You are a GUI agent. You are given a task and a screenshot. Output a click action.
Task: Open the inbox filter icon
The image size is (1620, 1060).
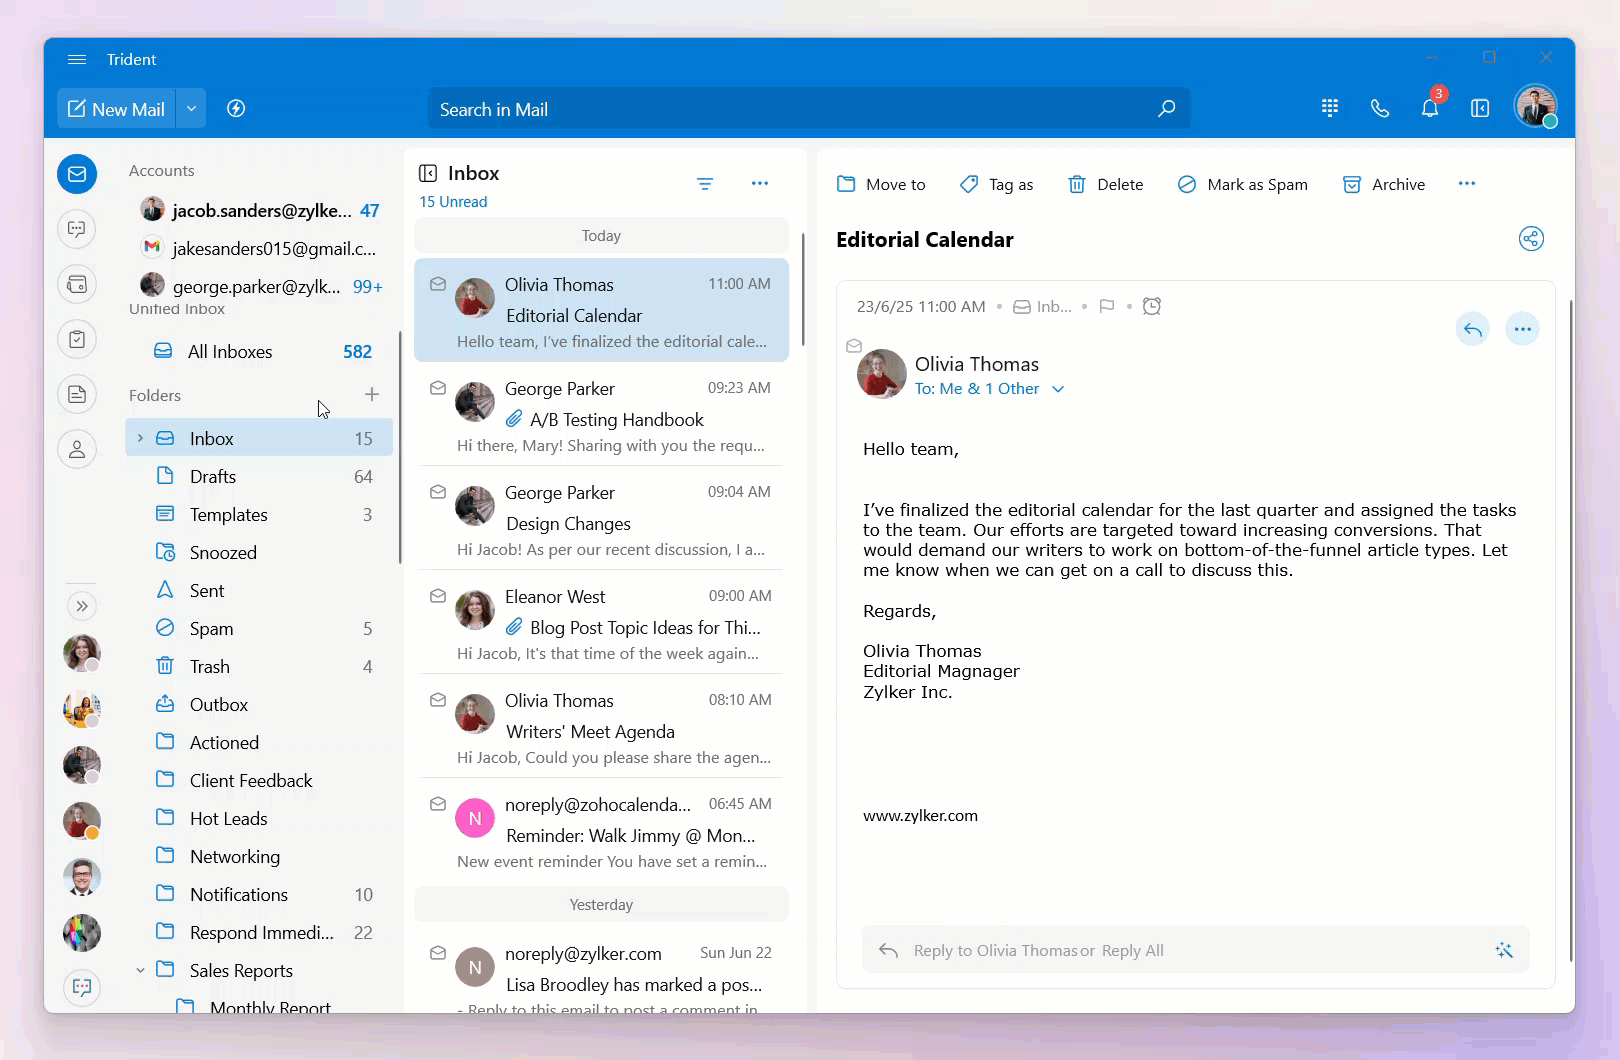coord(705,183)
